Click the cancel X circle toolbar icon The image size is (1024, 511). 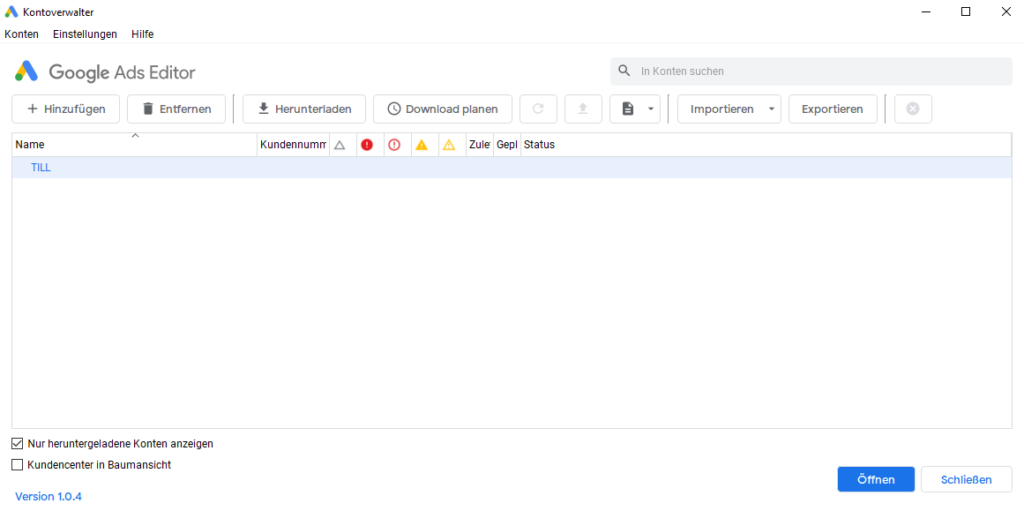coord(913,109)
